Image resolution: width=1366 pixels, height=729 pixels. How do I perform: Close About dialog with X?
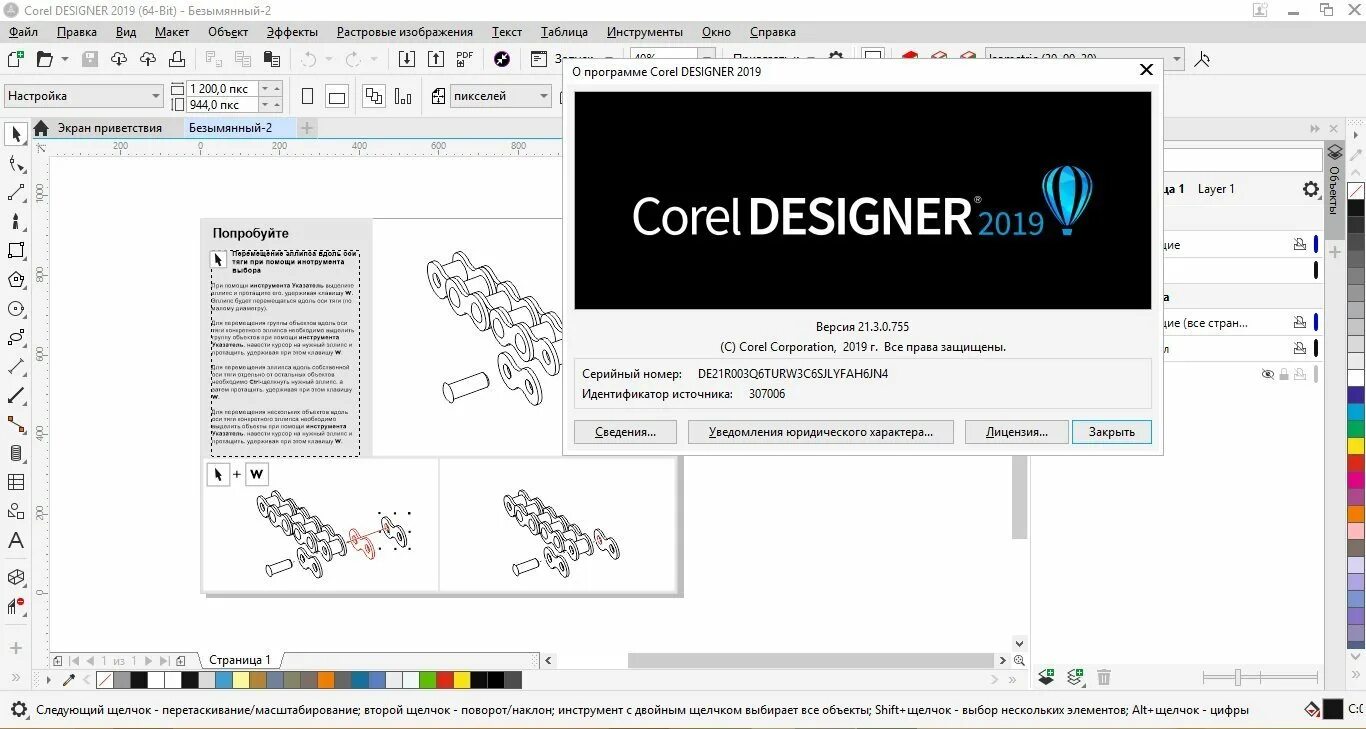pos(1146,70)
